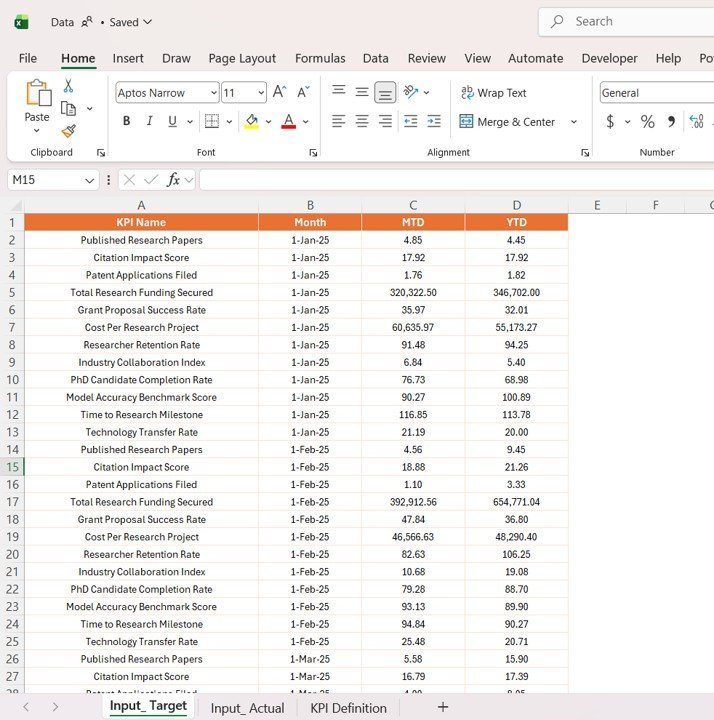The width and height of the screenshot is (714, 720).
Task: Apply Percent Style number format
Action: tap(647, 121)
